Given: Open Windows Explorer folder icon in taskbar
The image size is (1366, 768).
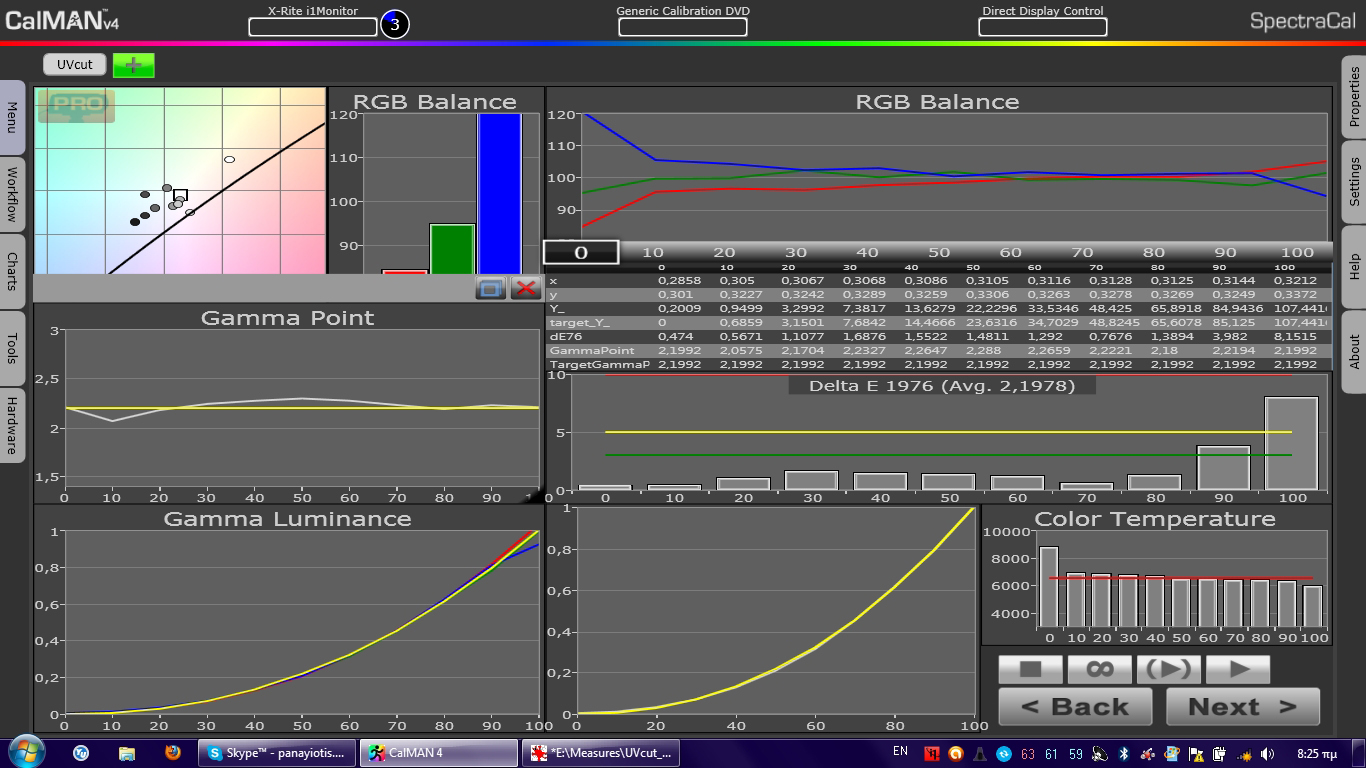Looking at the screenshot, I should (x=127, y=752).
